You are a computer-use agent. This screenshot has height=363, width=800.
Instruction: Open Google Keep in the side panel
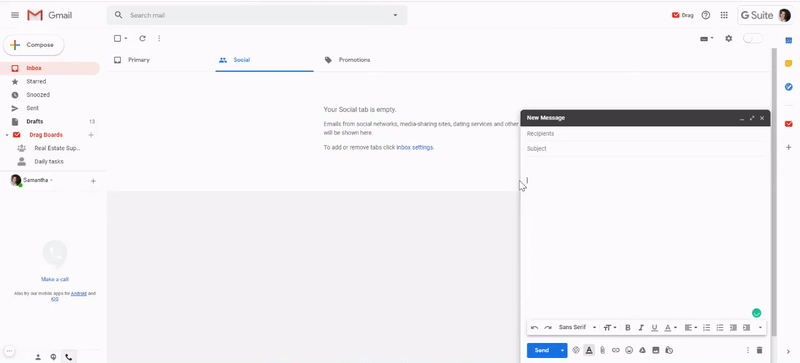pos(788,63)
